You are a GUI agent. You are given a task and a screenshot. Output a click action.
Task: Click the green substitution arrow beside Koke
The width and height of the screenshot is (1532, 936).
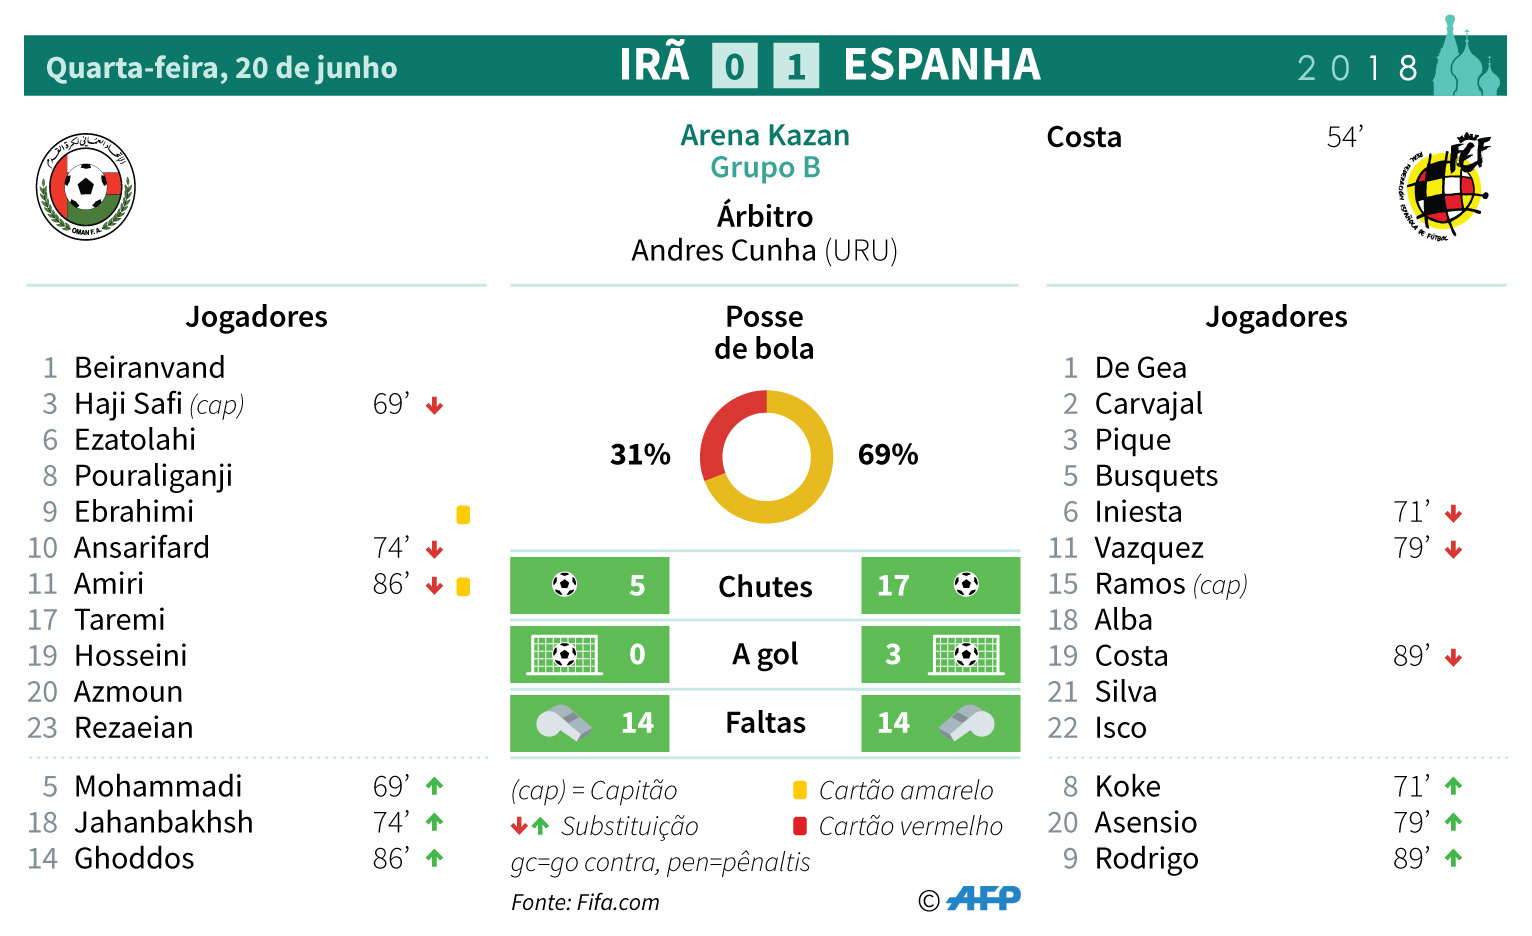point(1453,787)
